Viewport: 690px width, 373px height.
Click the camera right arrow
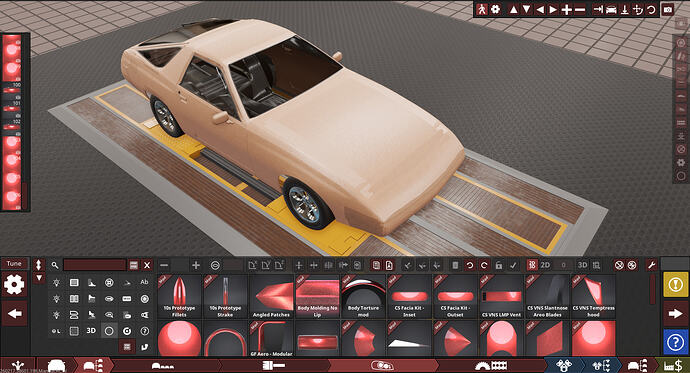pos(553,9)
